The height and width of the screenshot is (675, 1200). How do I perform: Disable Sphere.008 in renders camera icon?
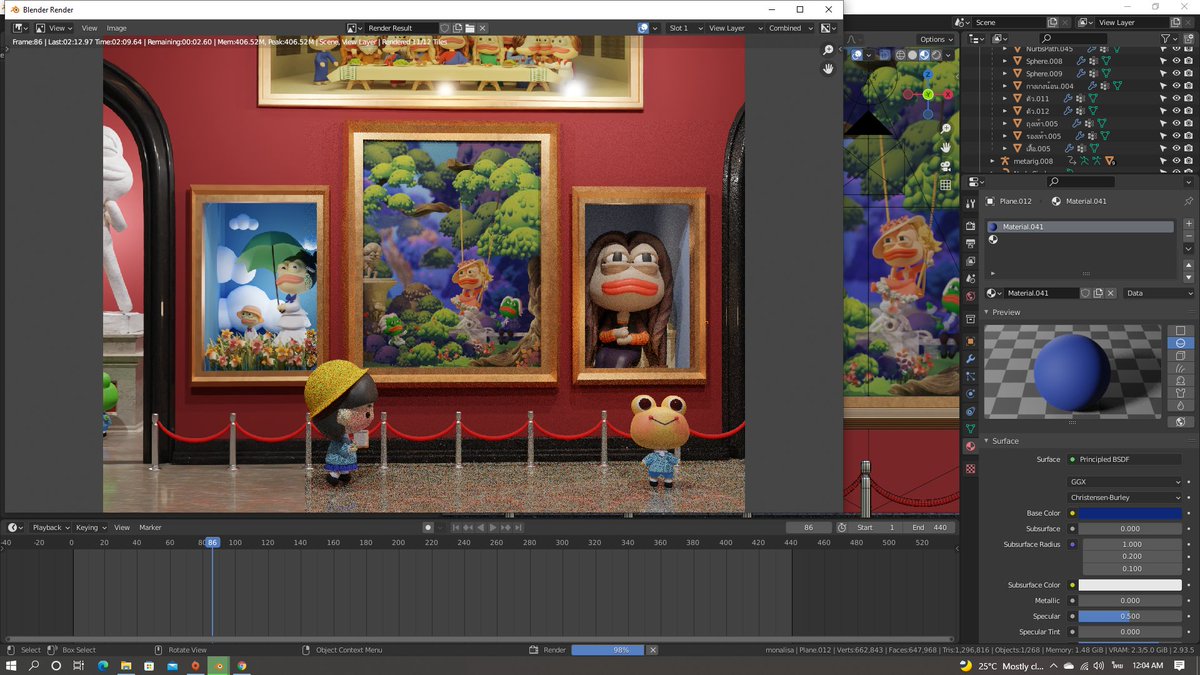click(x=1188, y=61)
